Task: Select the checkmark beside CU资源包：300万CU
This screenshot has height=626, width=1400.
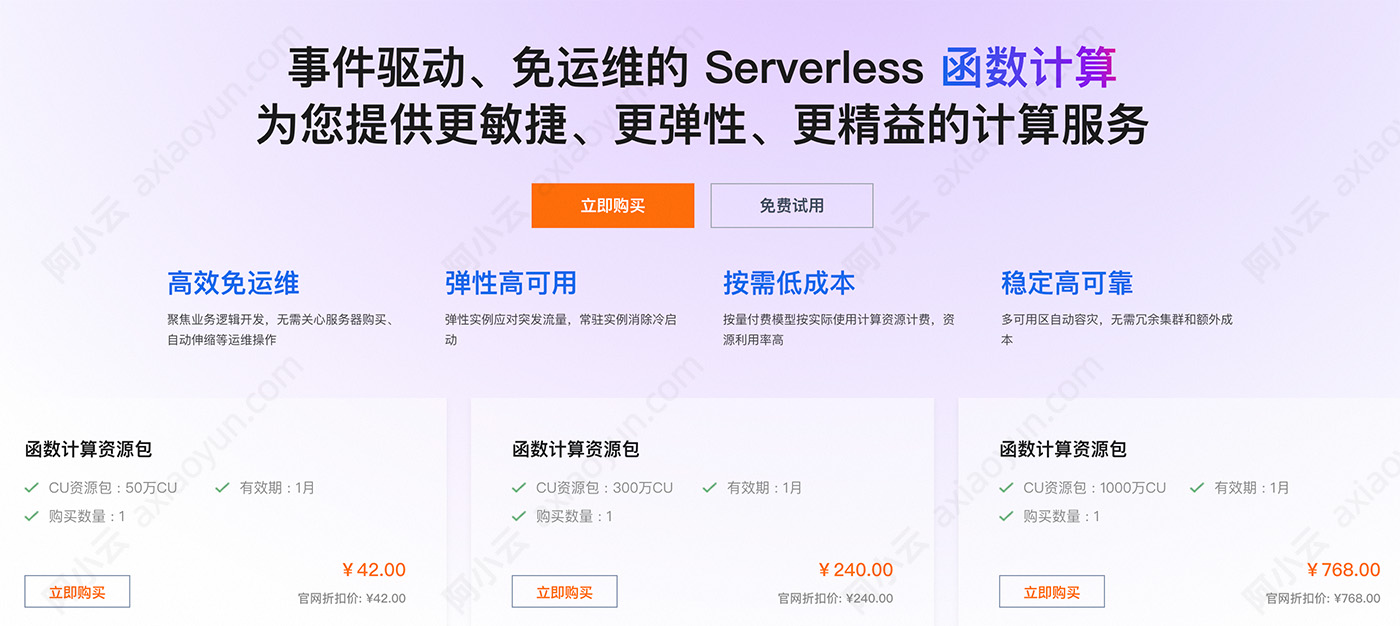Action: tap(519, 488)
